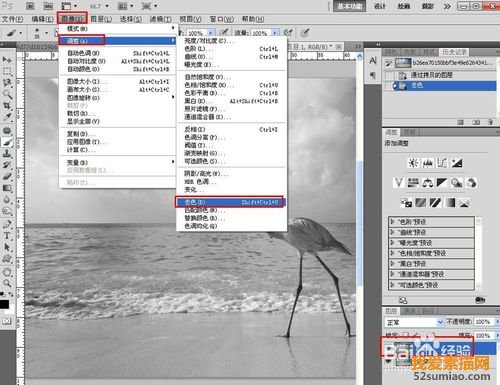
Task: Choose 去色 in the adjustments submenu
Action: pos(230,202)
